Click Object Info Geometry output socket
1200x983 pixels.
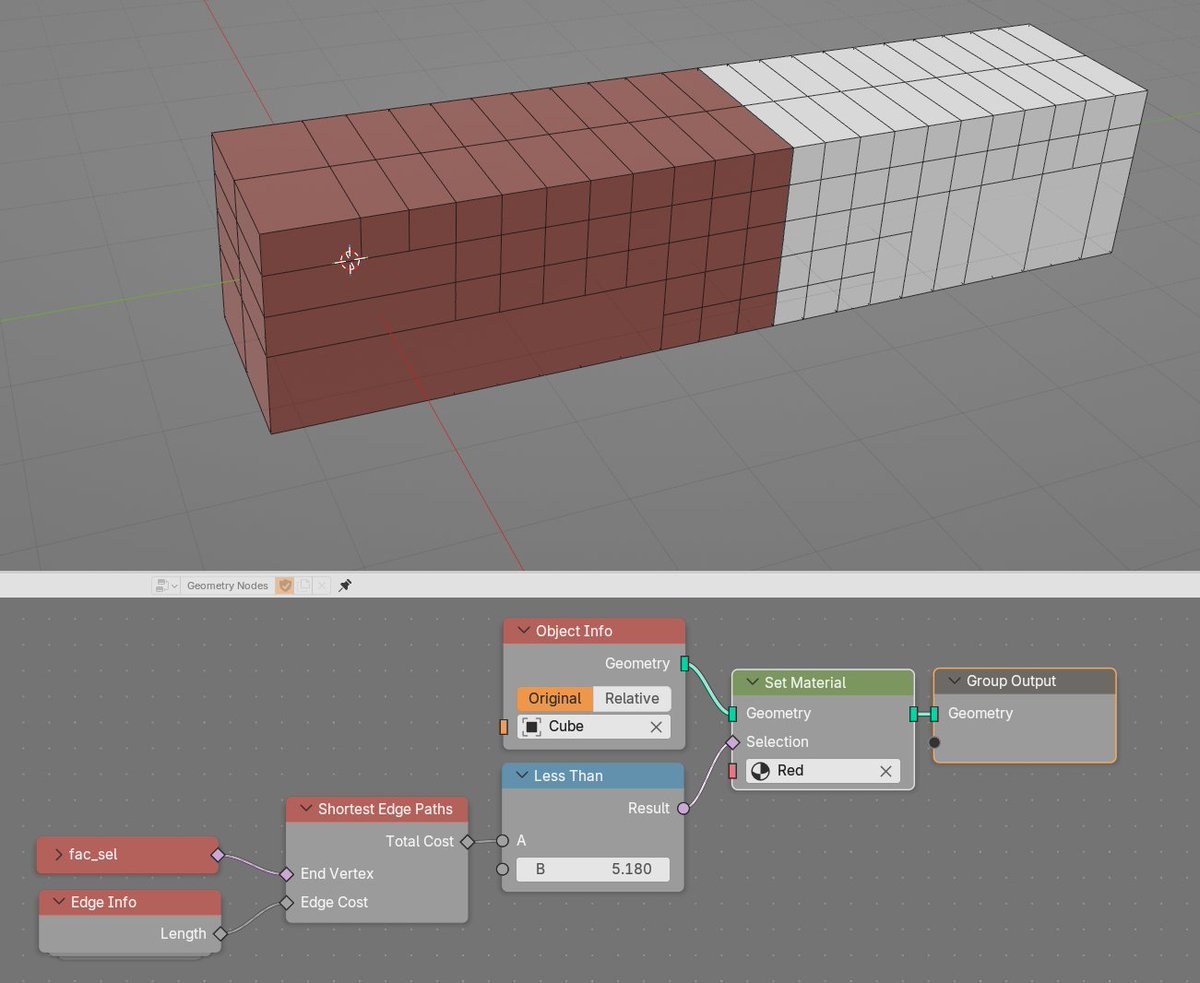pyautogui.click(x=685, y=663)
